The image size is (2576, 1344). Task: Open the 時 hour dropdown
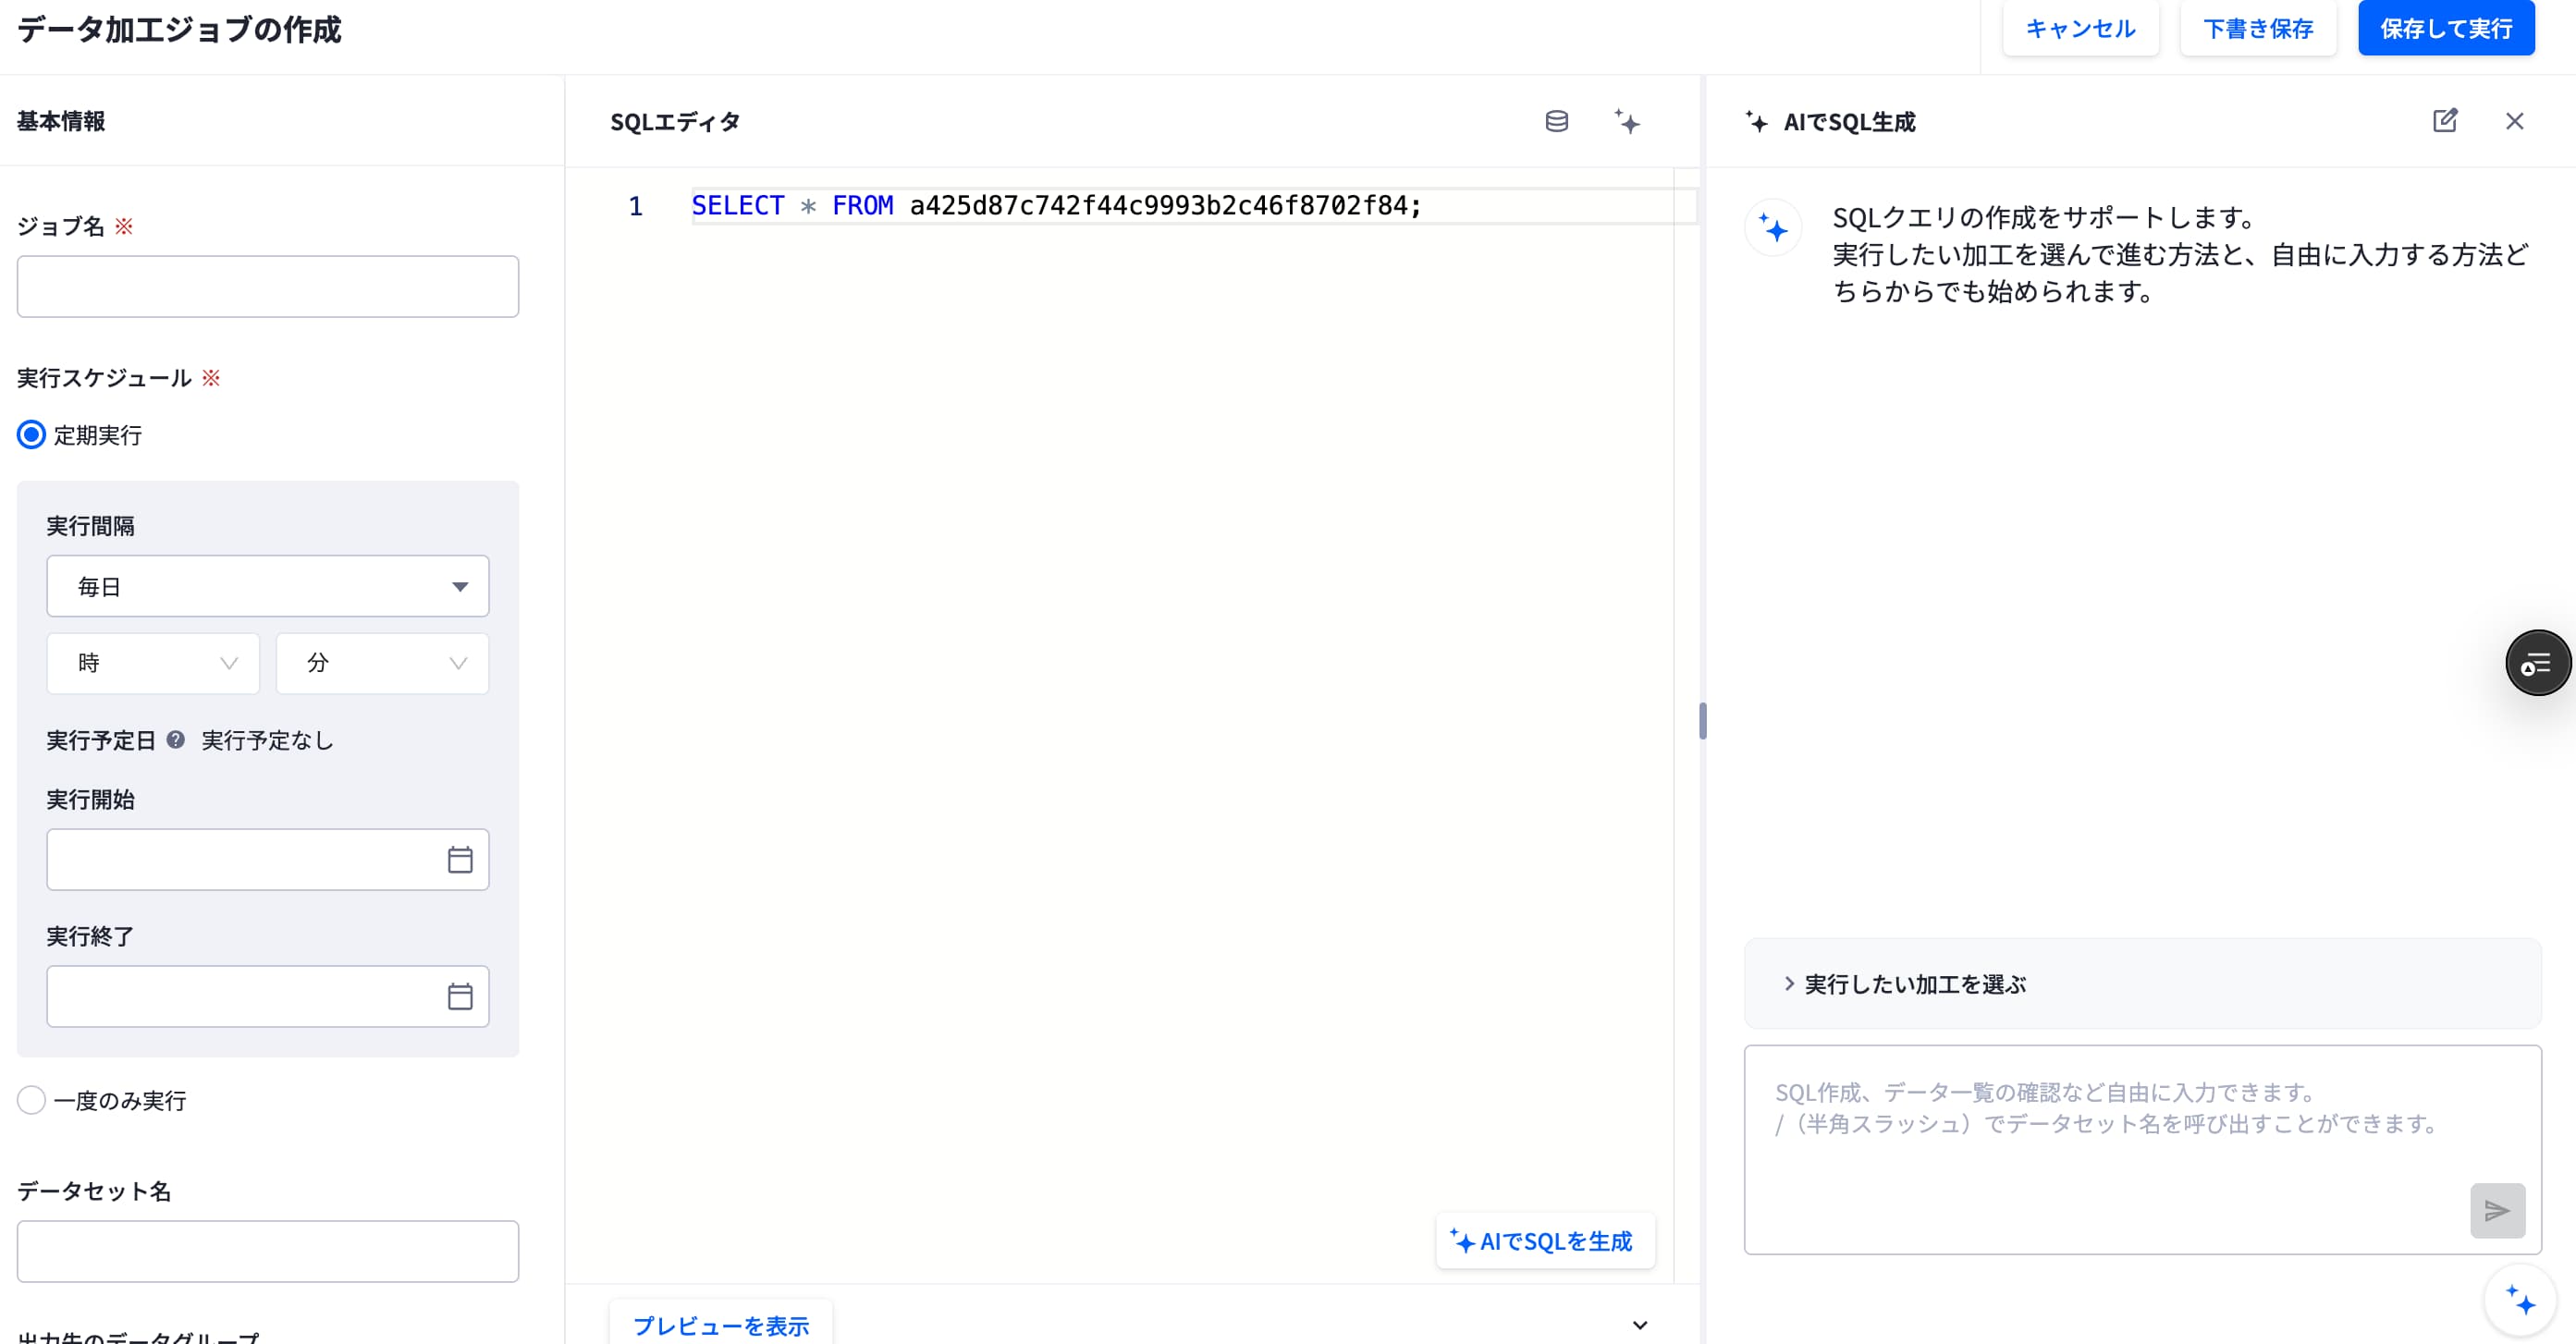pyautogui.click(x=153, y=663)
